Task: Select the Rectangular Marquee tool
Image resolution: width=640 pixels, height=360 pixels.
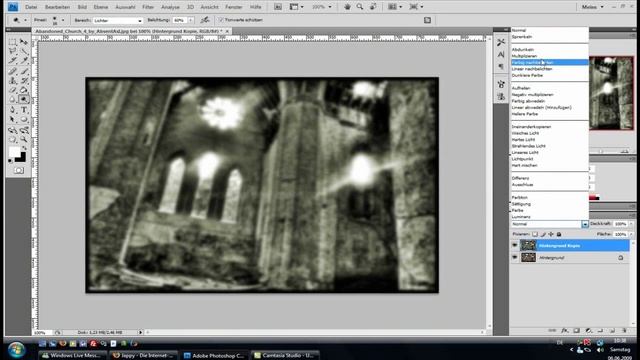Action: point(12,42)
